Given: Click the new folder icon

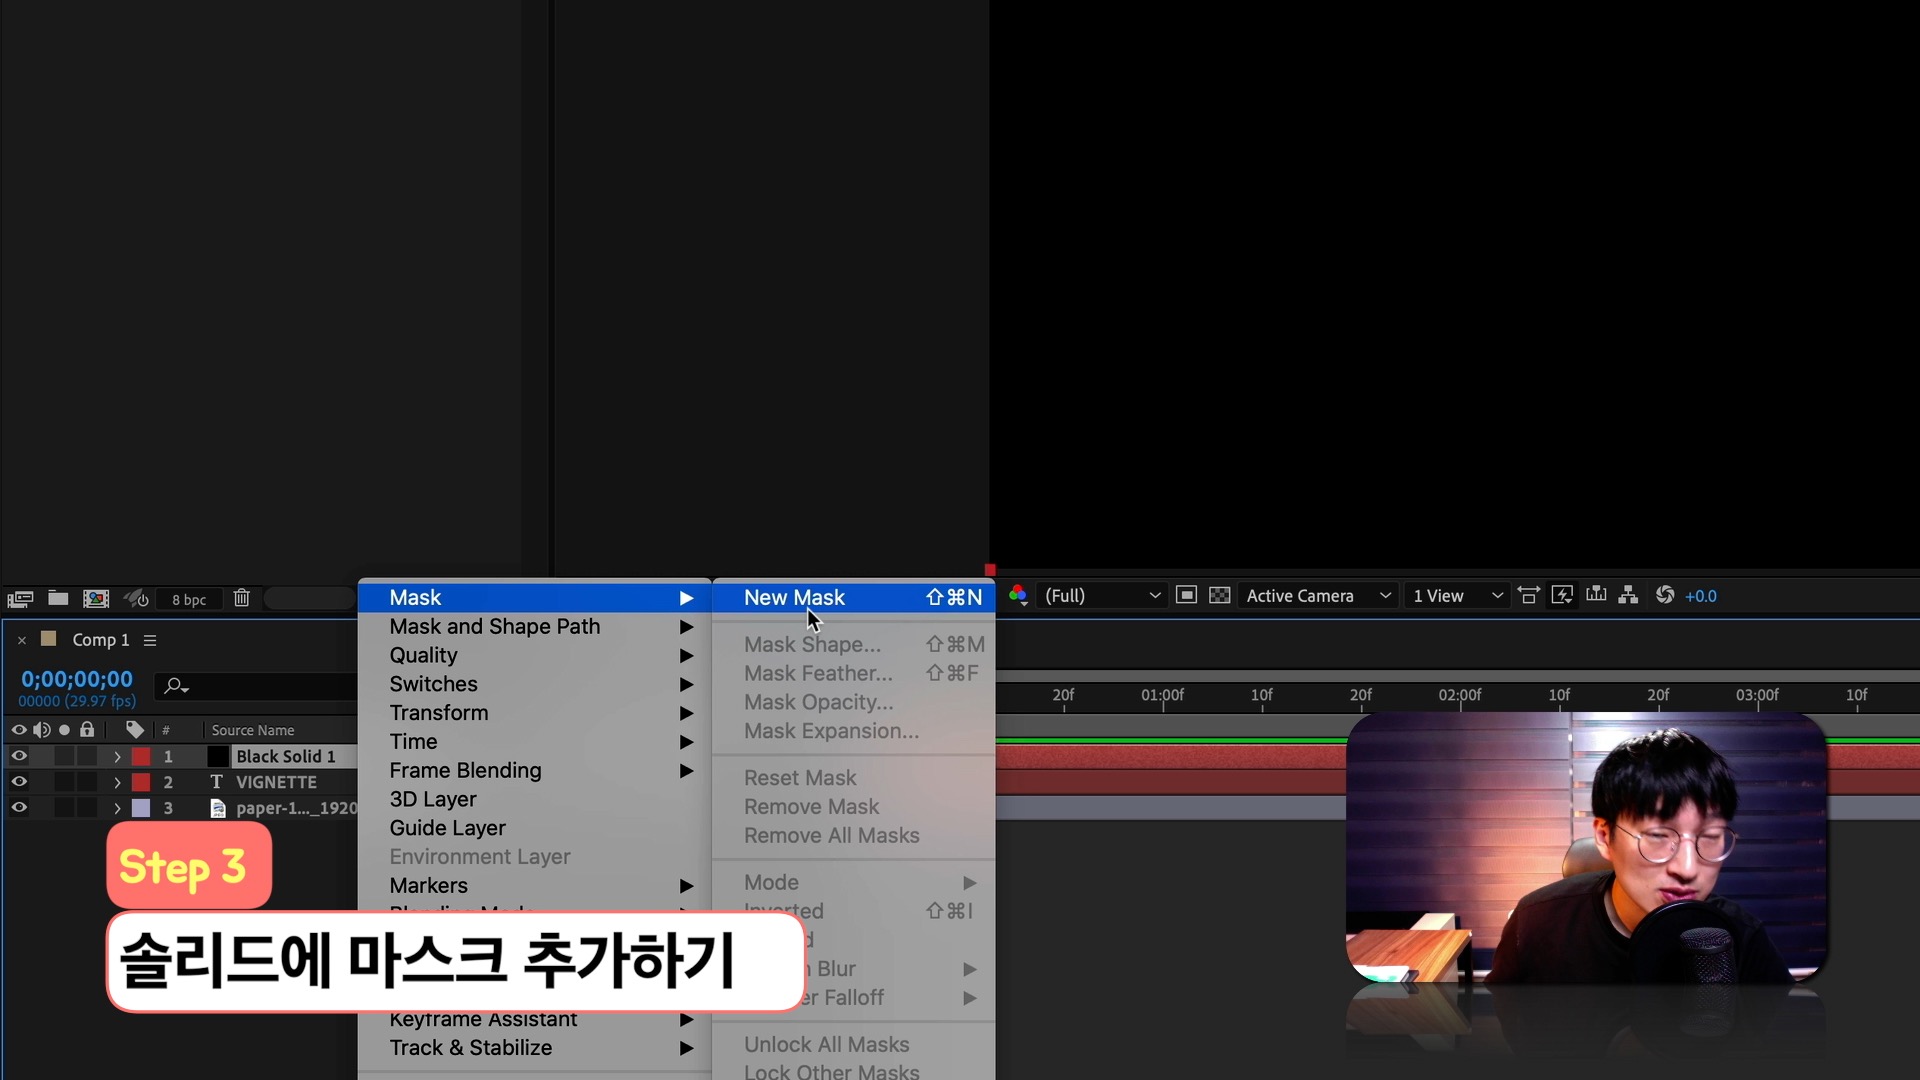Looking at the screenshot, I should [58, 598].
